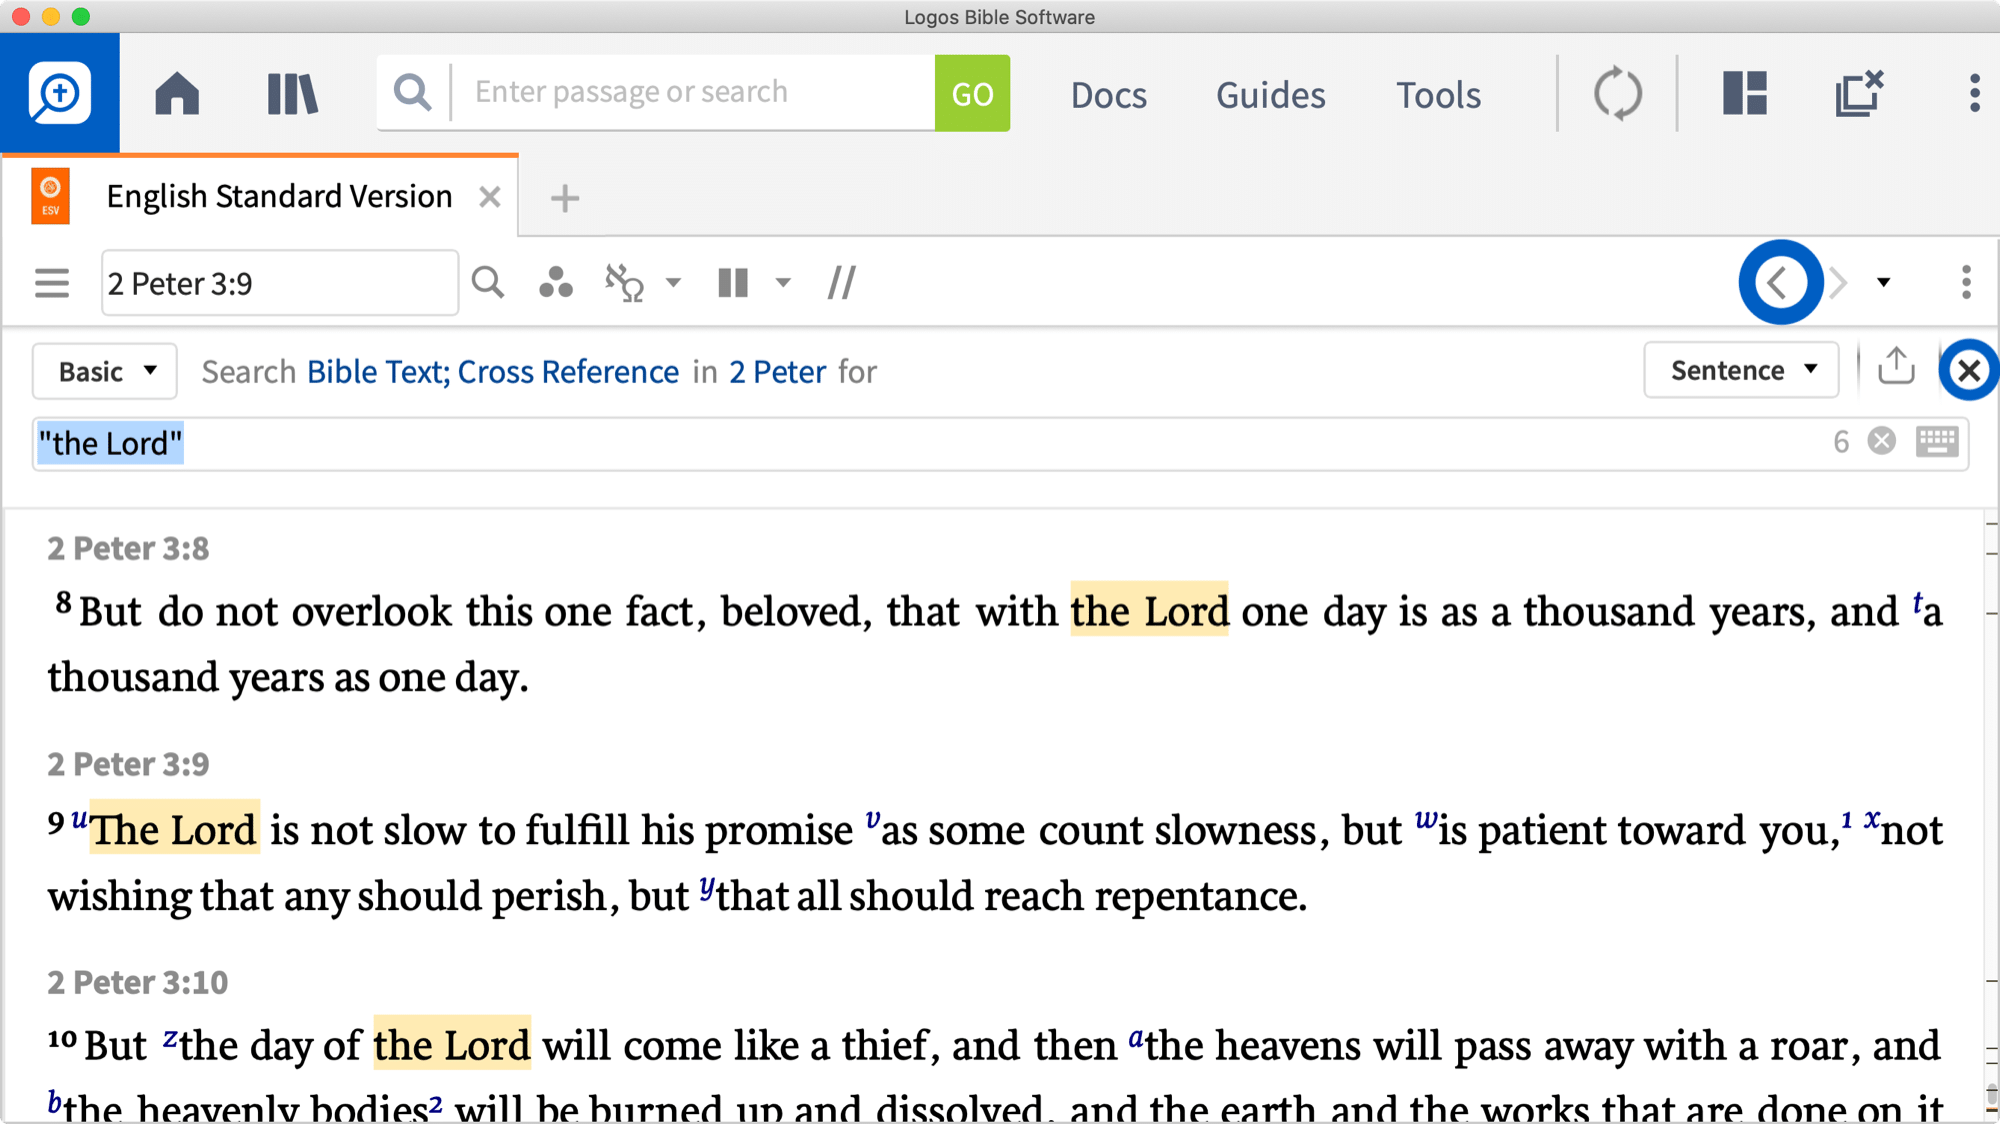
Task: Expand the multiple resources dropdown arrow
Action: [x=783, y=283]
